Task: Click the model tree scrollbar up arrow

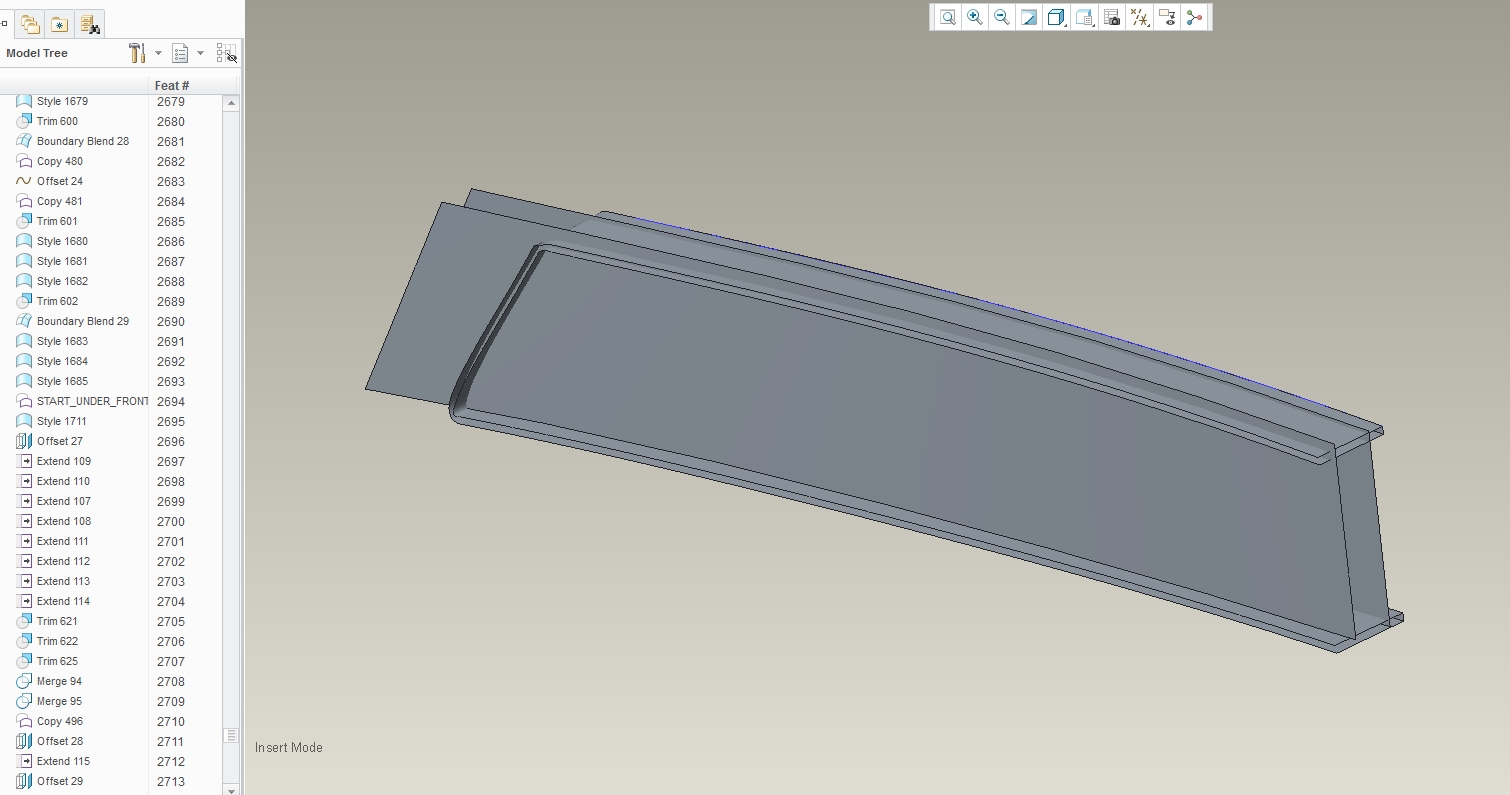Action: point(231,103)
